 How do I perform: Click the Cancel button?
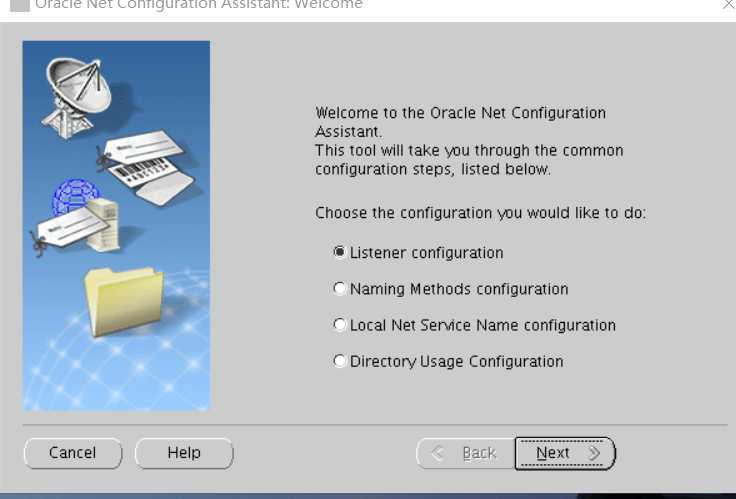pos(73,453)
